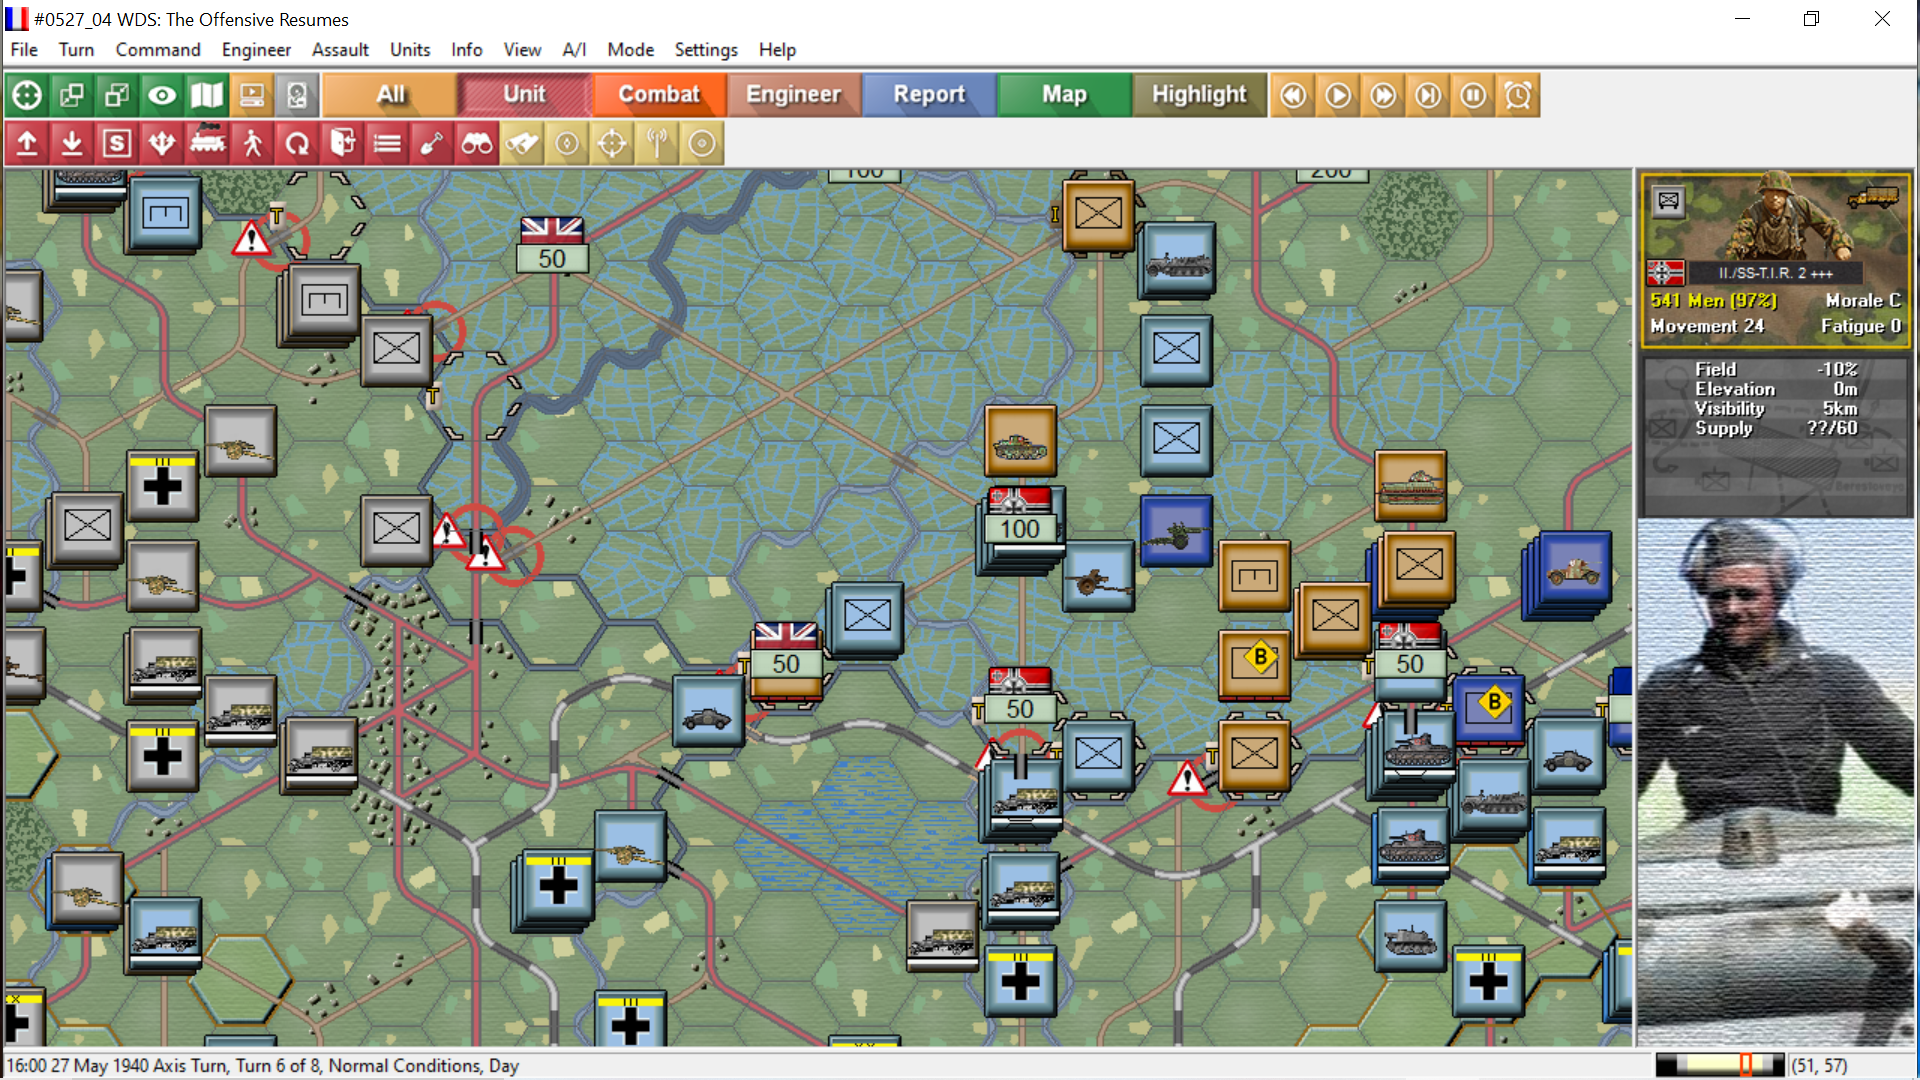Select the Unit toolbar tab
Viewport: 1920px width, 1080px height.
(524, 95)
